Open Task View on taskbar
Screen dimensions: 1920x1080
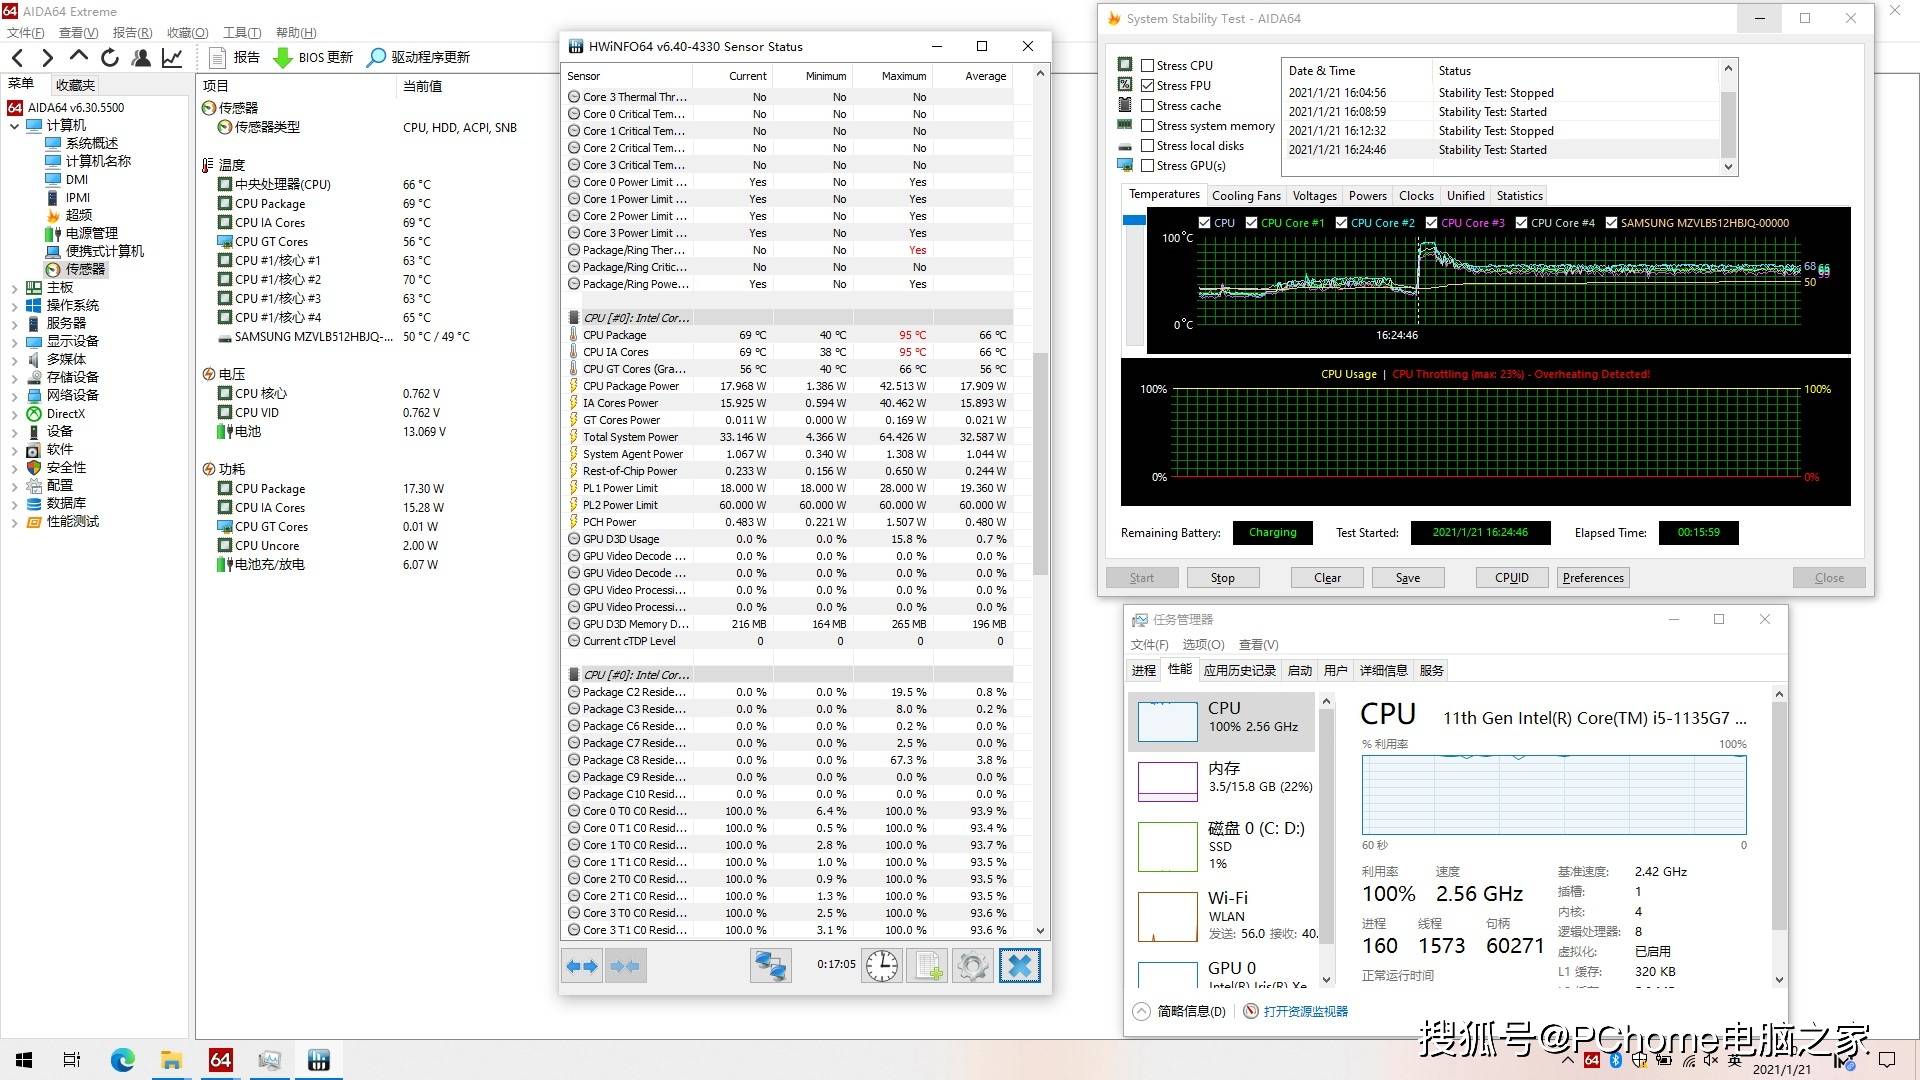tap(72, 1060)
